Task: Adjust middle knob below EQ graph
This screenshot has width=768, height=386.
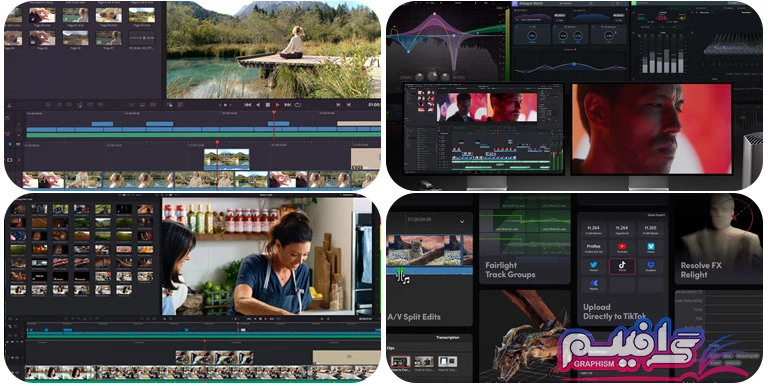Action: coord(432,76)
